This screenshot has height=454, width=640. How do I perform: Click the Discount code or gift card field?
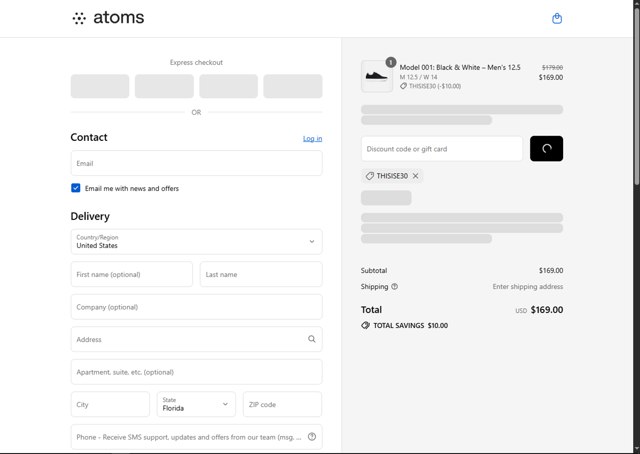(x=442, y=149)
